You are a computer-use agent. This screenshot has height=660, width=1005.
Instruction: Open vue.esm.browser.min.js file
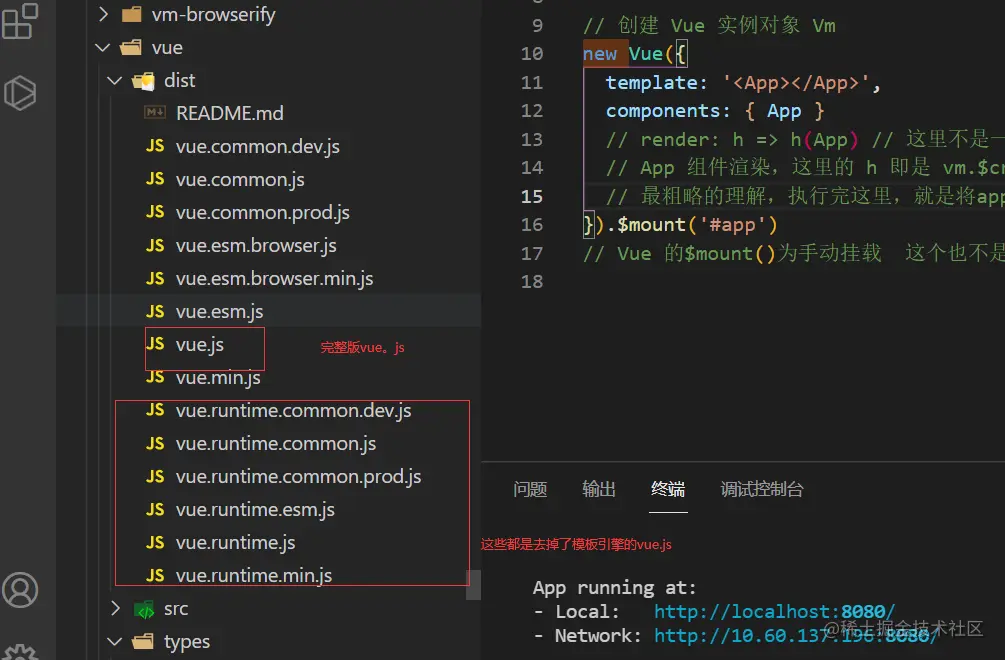274,279
